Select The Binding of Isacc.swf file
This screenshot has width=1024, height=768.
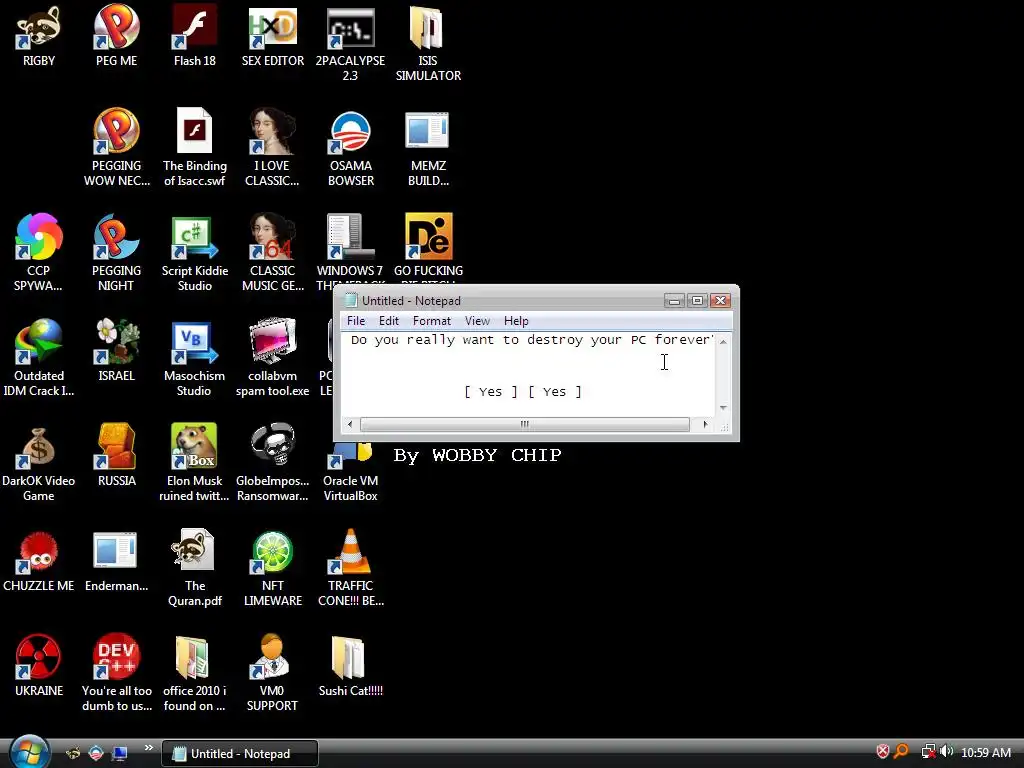pyautogui.click(x=195, y=148)
